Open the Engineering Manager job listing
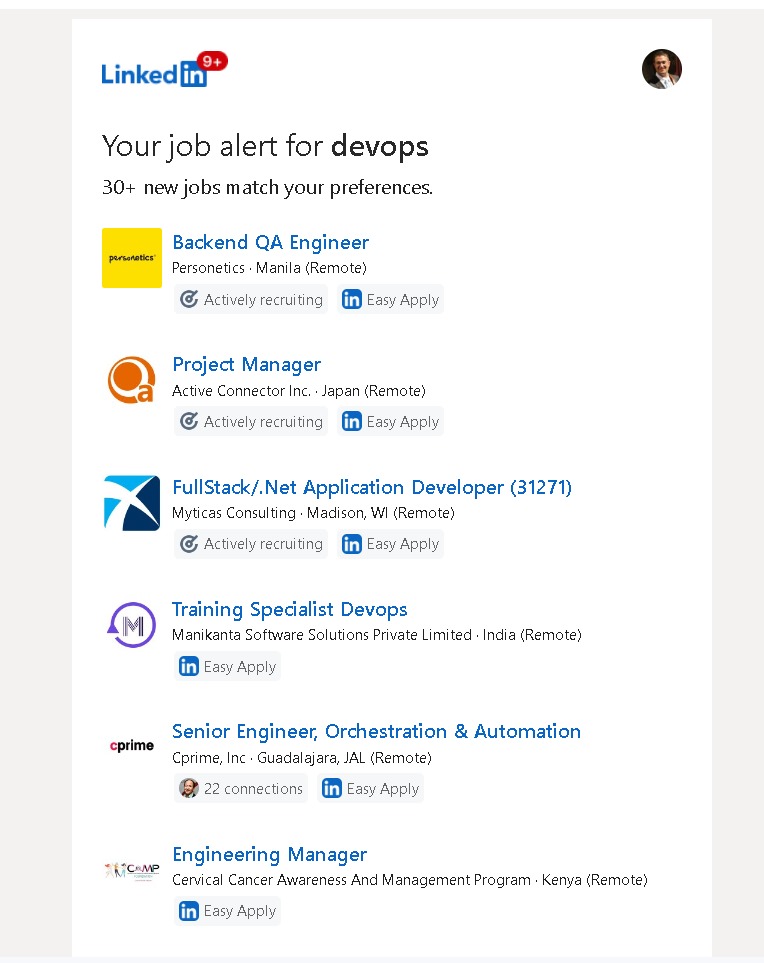764x963 pixels. pyautogui.click(x=270, y=854)
